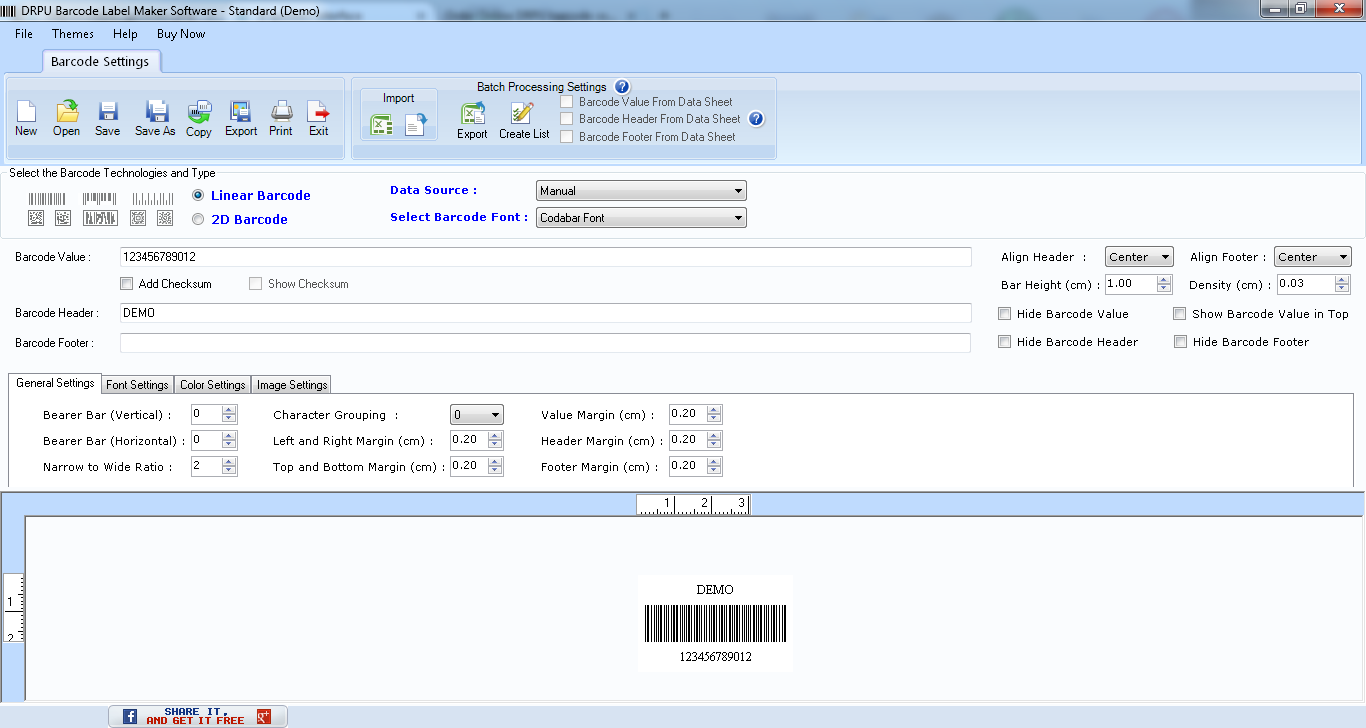
Task: Click the Barcode Header input field
Action: point(545,313)
